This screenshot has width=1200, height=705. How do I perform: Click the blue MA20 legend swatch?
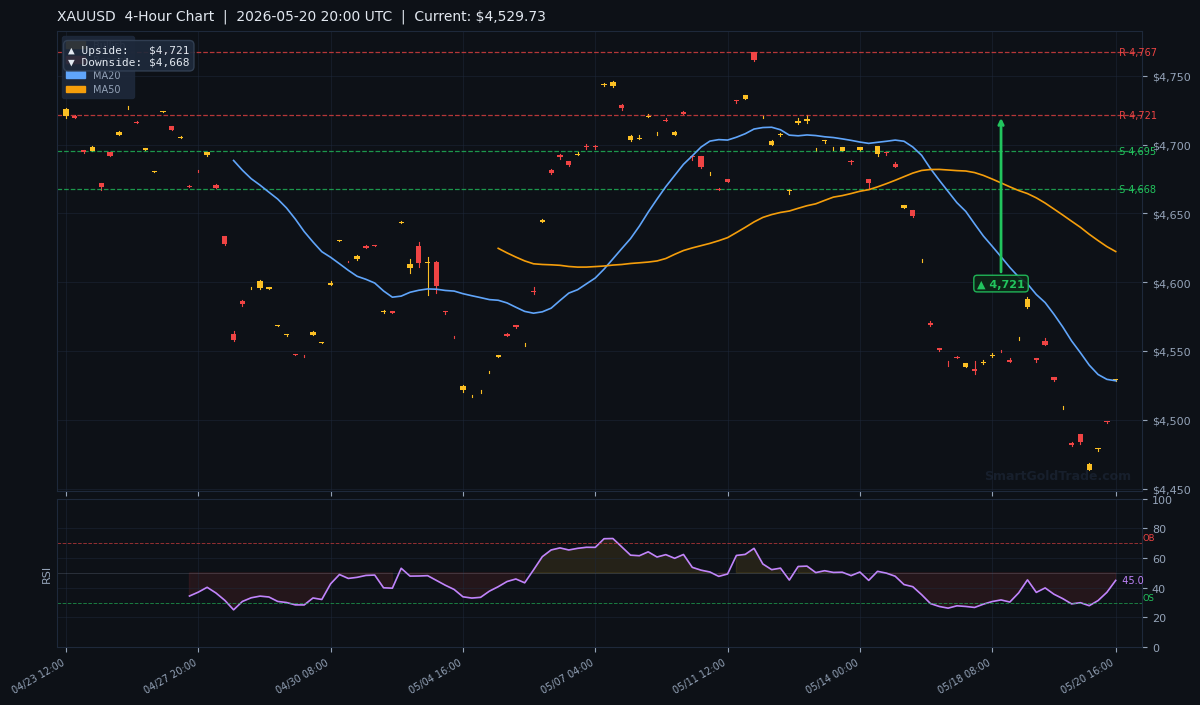tap(76, 75)
